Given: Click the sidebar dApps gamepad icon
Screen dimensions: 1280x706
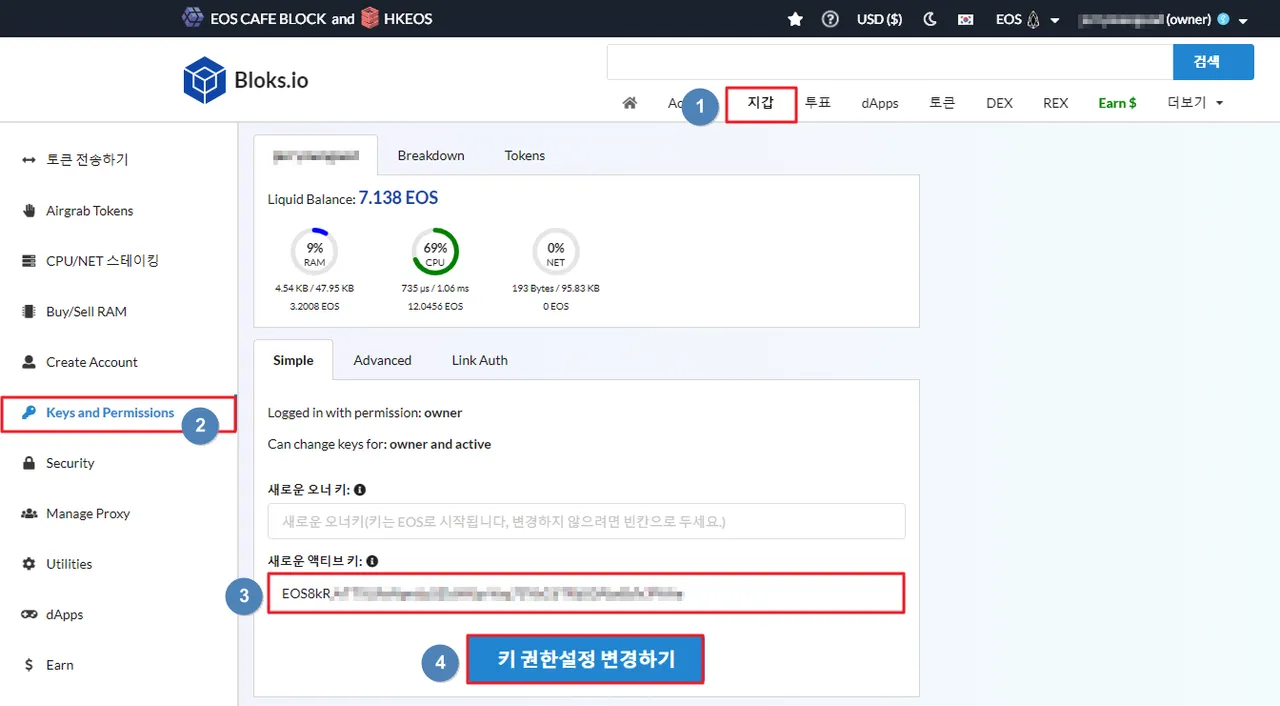Looking at the screenshot, I should [x=29, y=615].
